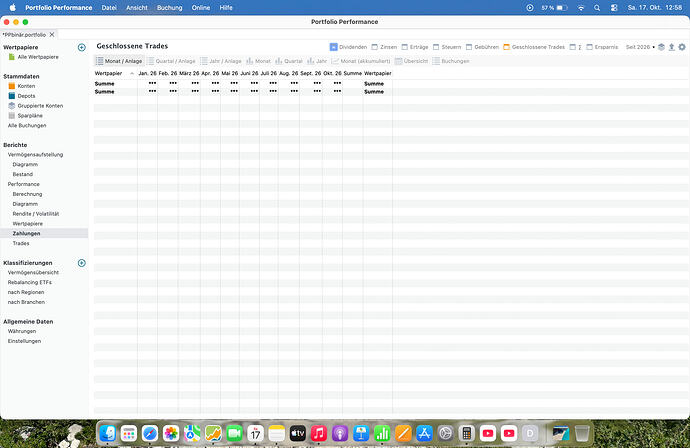Toggle the Geschlossene Trades filter
Screen dimensions: 690x448
tap(534, 47)
